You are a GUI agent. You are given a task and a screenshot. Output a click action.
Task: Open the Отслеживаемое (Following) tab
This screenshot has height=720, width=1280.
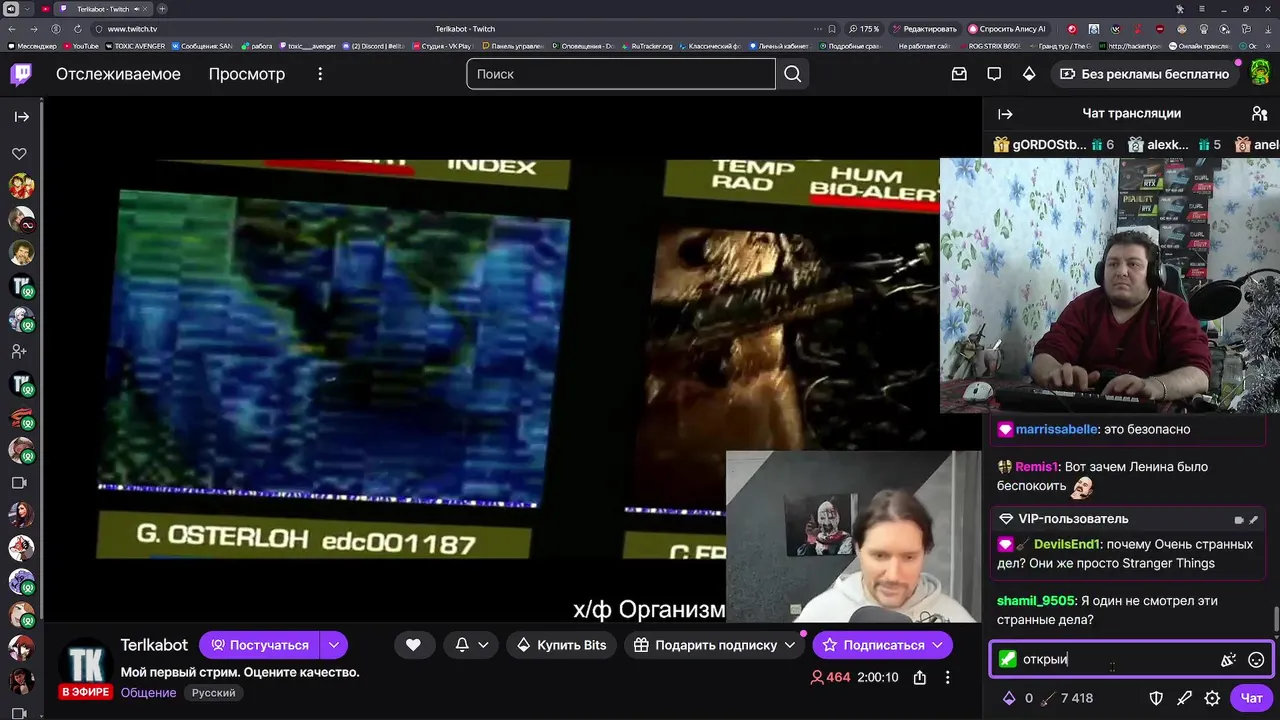[x=118, y=74]
